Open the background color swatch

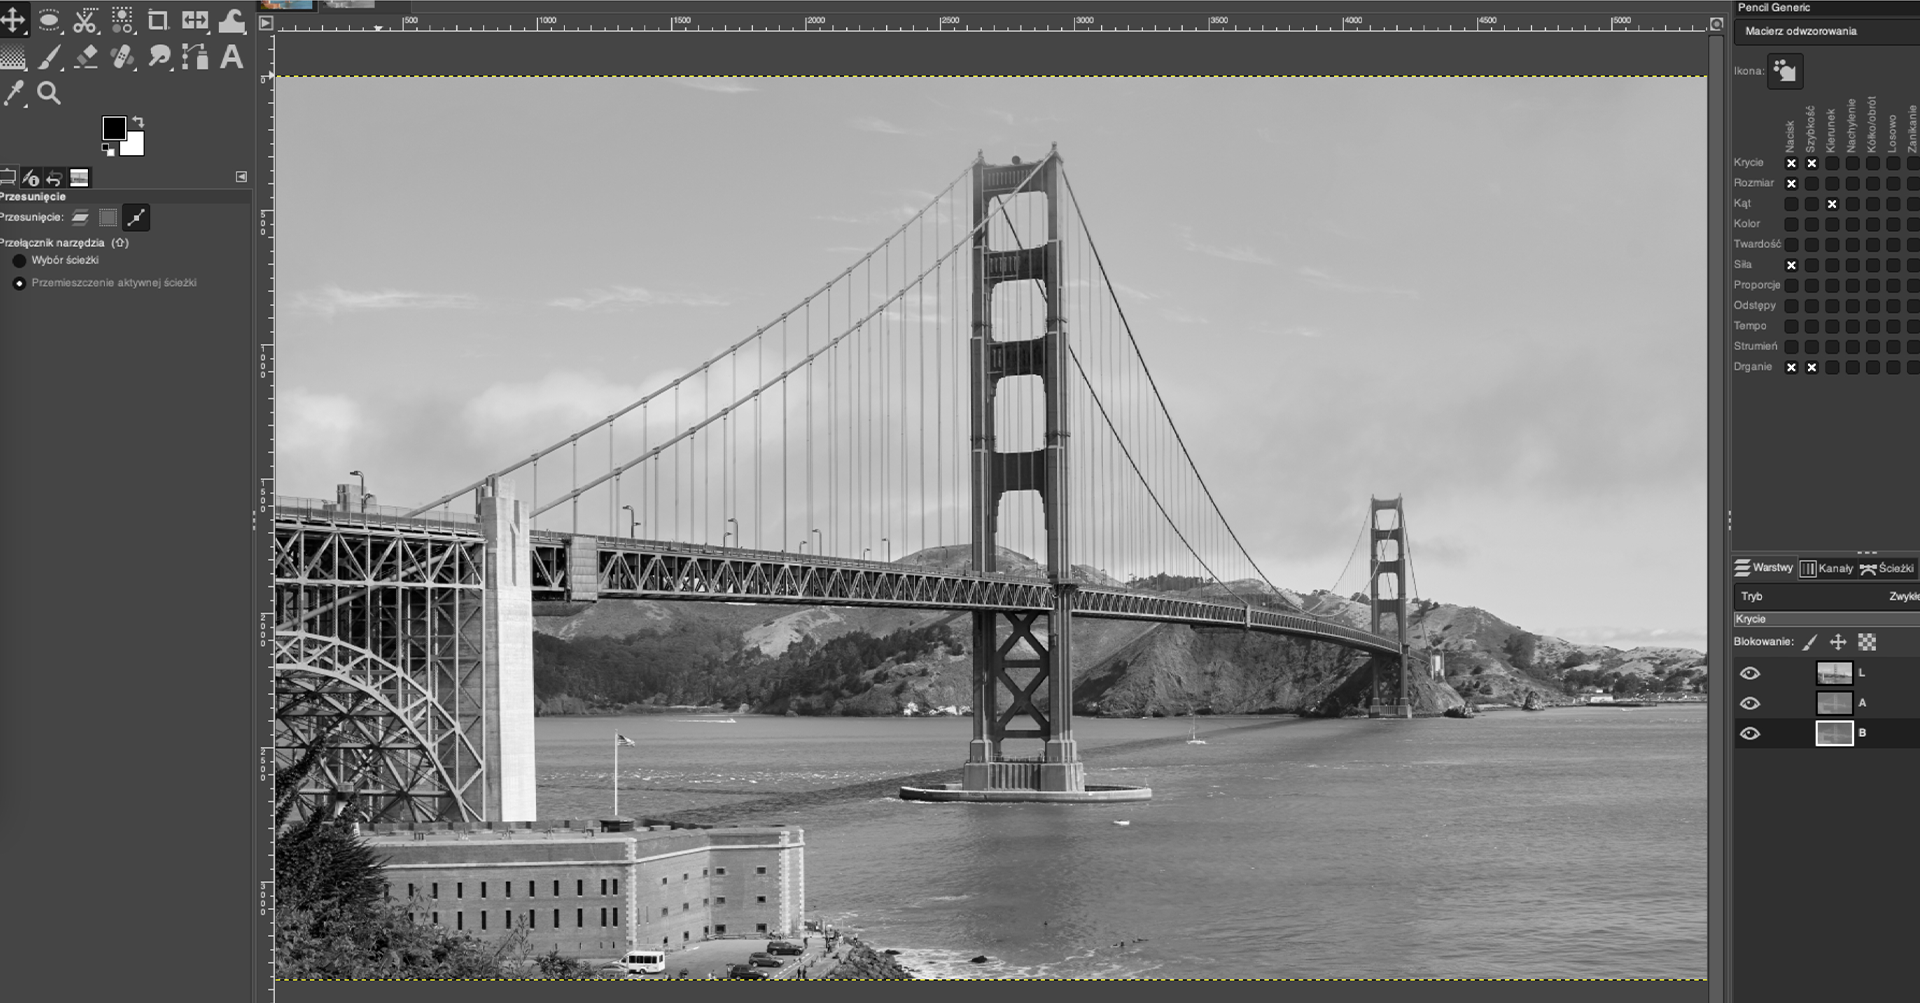135,146
